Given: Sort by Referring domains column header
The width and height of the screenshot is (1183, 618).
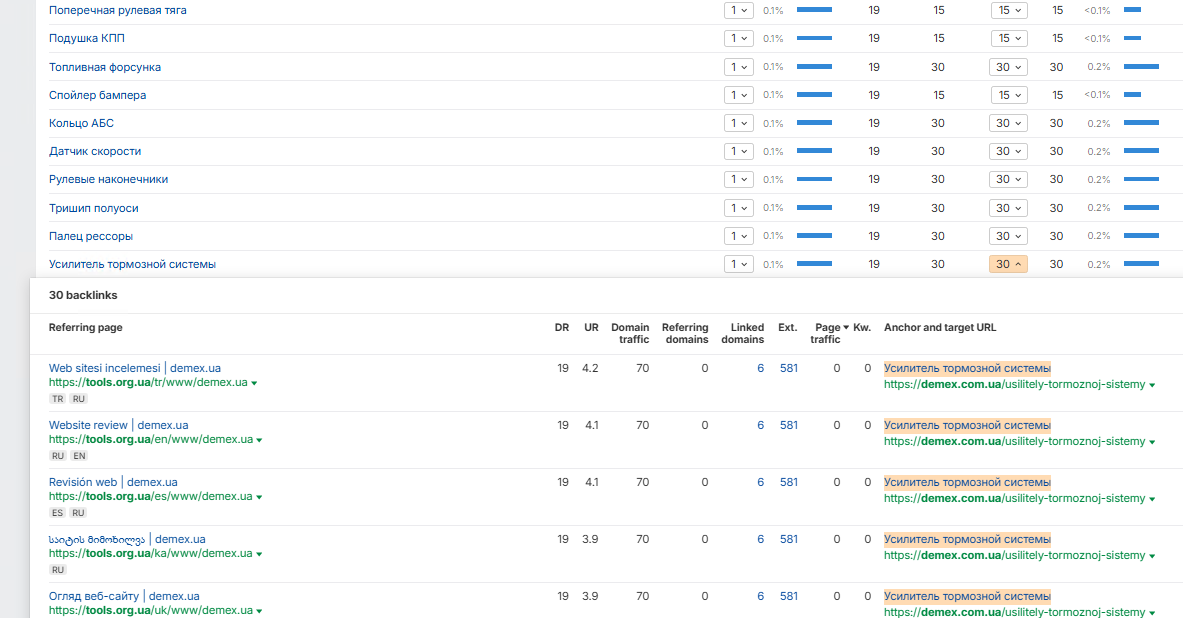Looking at the screenshot, I should pyautogui.click(x=685, y=334).
